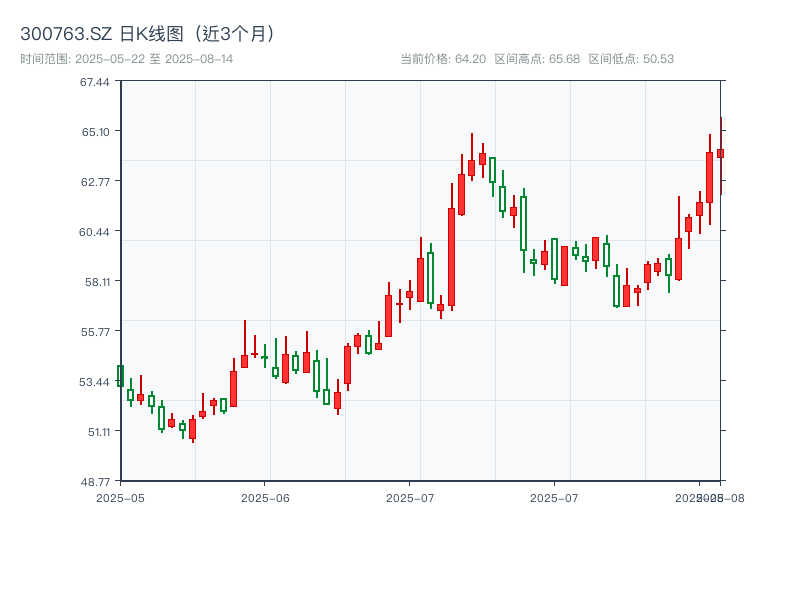
Task: Click the 53.44 price axis label
Action: pos(96,381)
